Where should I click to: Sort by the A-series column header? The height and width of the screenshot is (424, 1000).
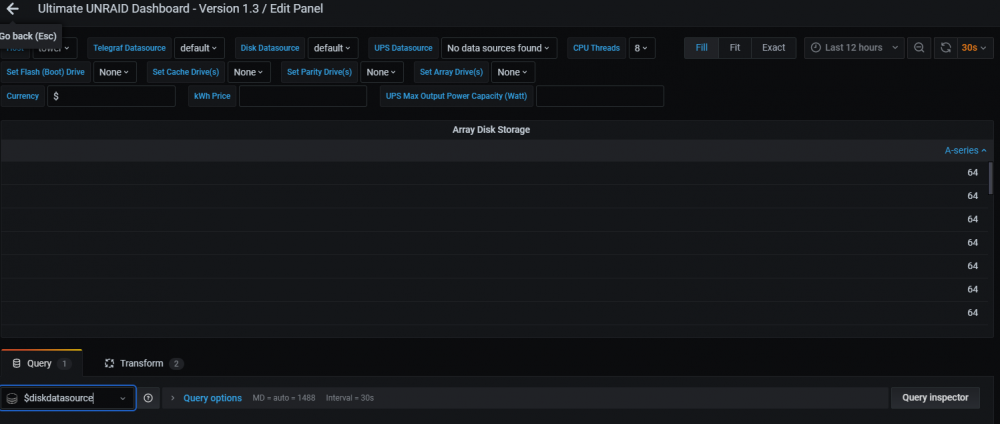point(966,150)
